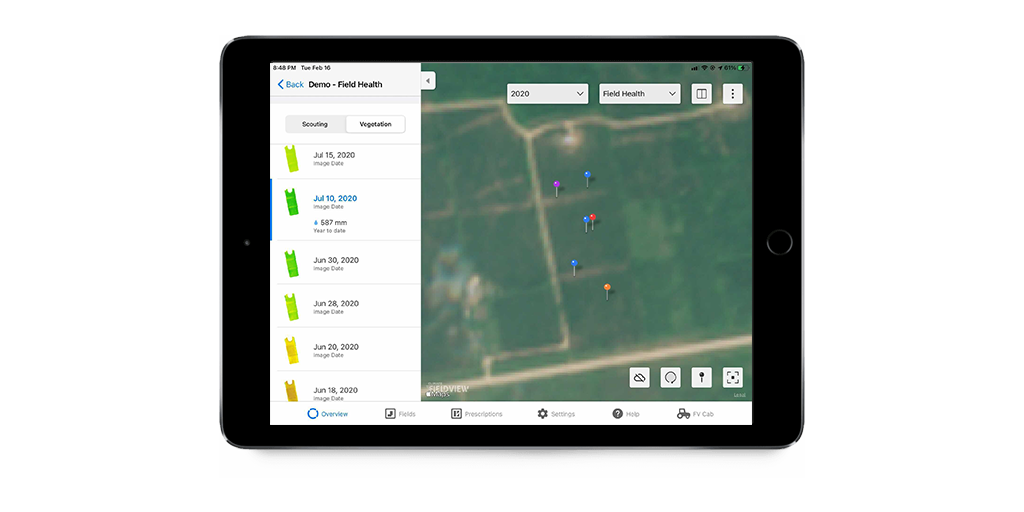Viewport: 1024px width, 512px height.
Task: Open the three-dot more options menu
Action: tap(733, 94)
